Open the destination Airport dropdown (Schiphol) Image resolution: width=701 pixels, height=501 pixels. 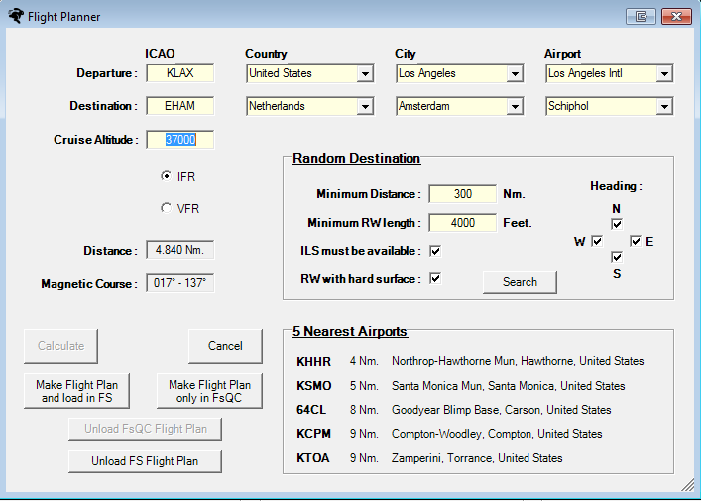point(664,106)
